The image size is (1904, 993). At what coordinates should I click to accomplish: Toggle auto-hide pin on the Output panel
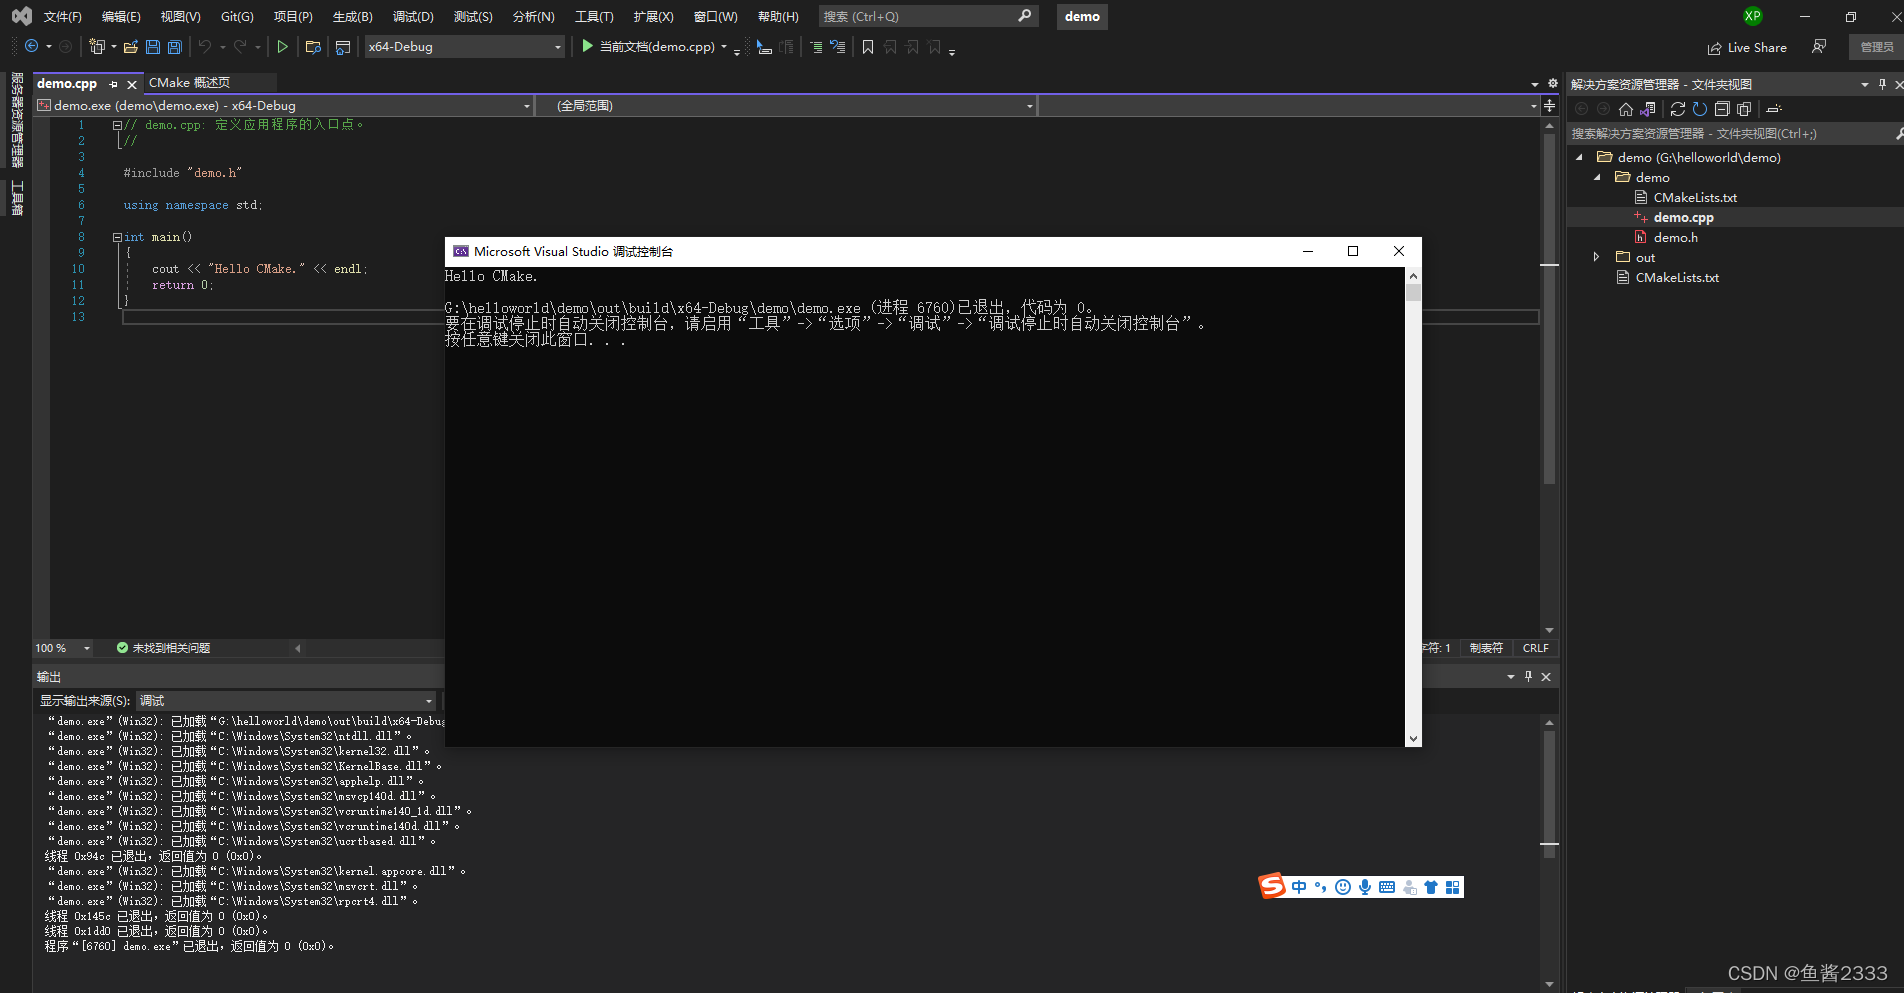(1528, 677)
